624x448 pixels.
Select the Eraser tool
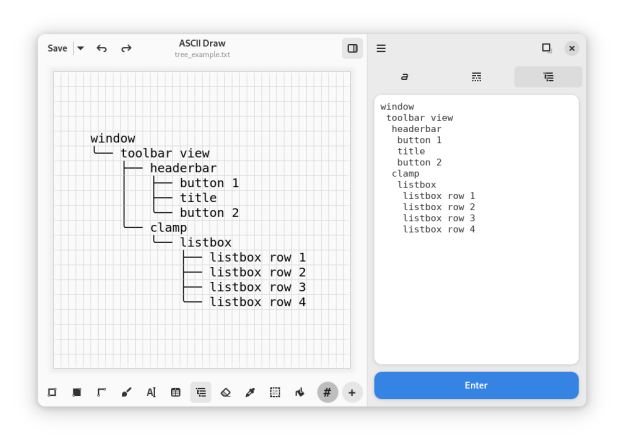click(x=225, y=393)
